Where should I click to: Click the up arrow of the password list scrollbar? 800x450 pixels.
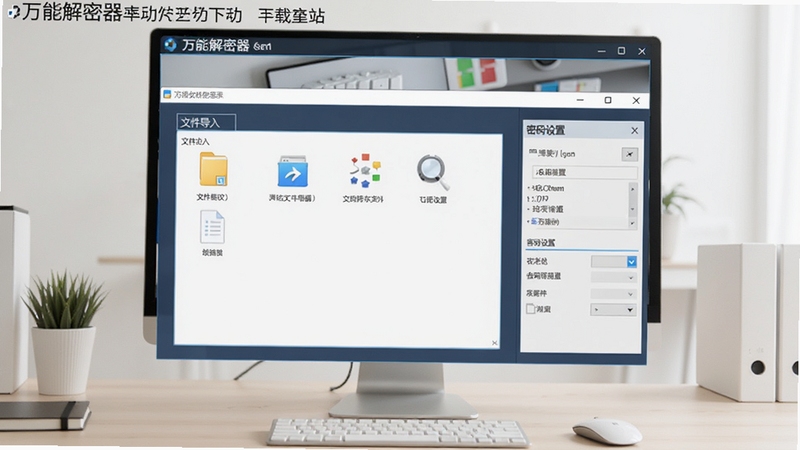pos(633,189)
